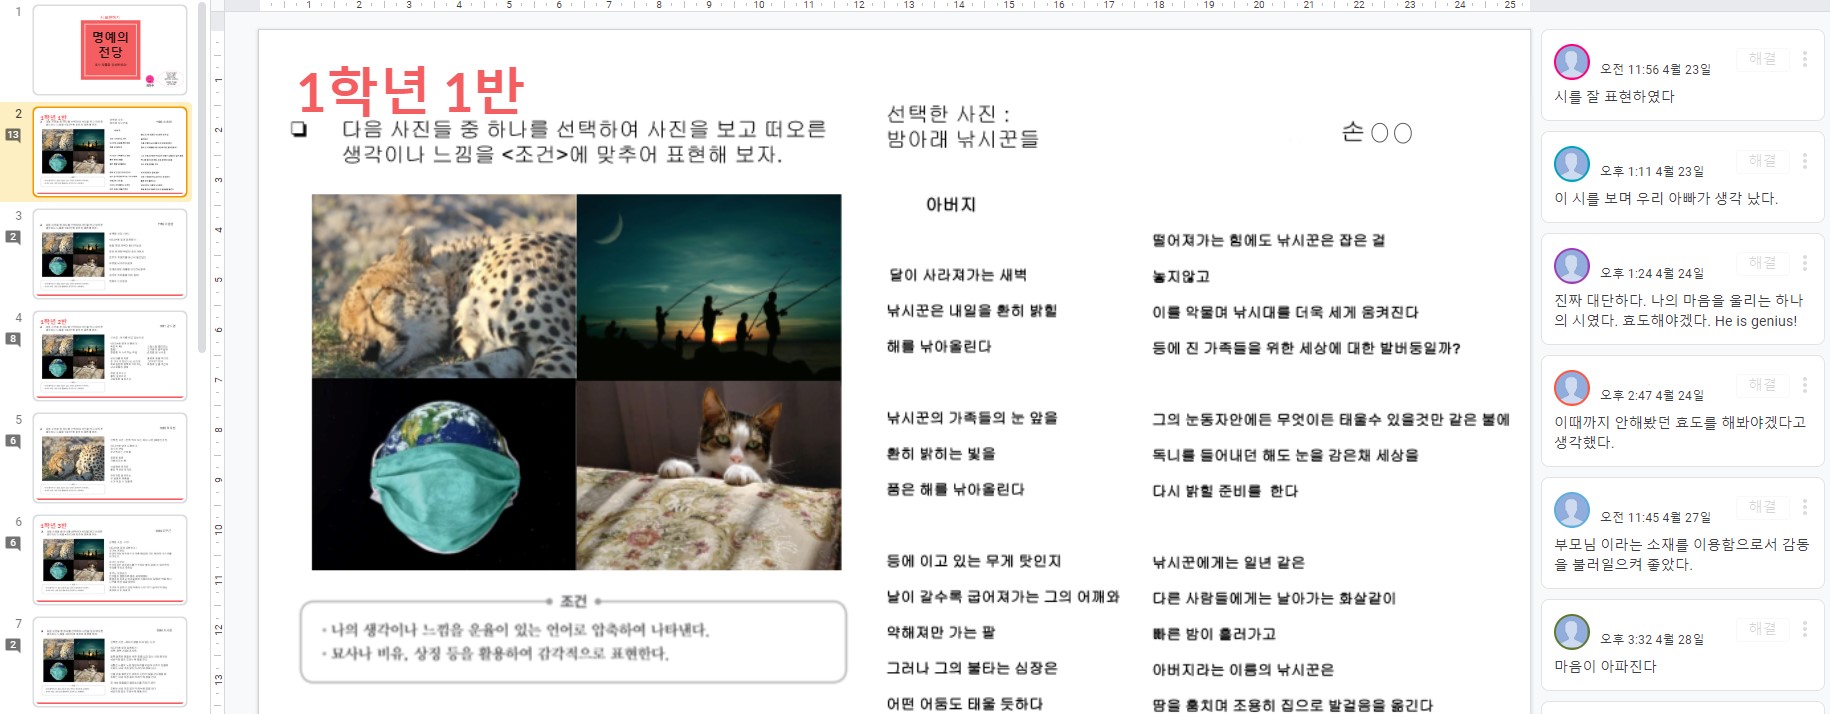
Task: Click the poem line '해를 낚아올린다'
Action: (939, 347)
